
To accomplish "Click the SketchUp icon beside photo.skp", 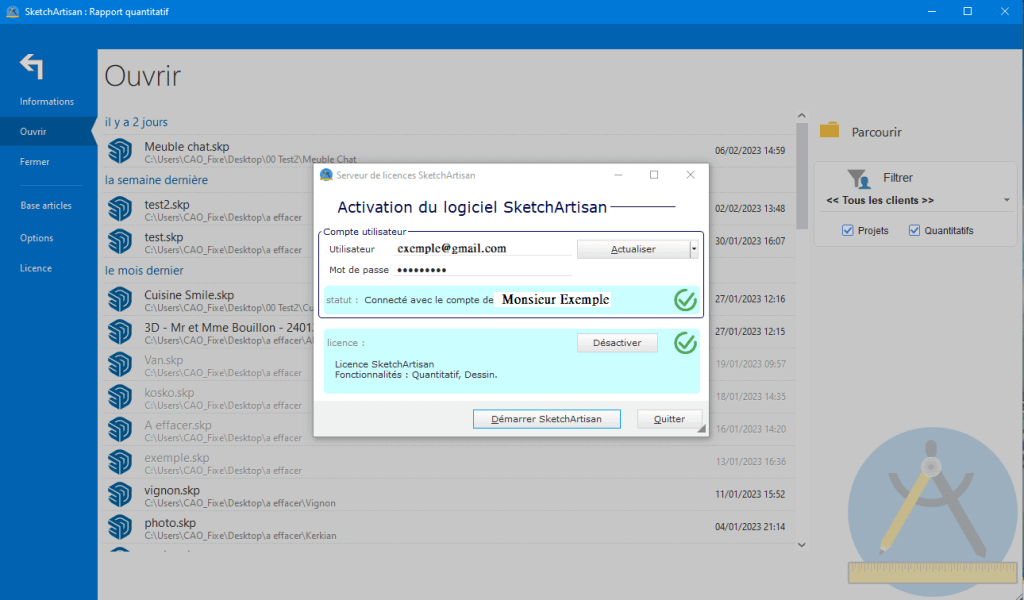I will point(120,527).
